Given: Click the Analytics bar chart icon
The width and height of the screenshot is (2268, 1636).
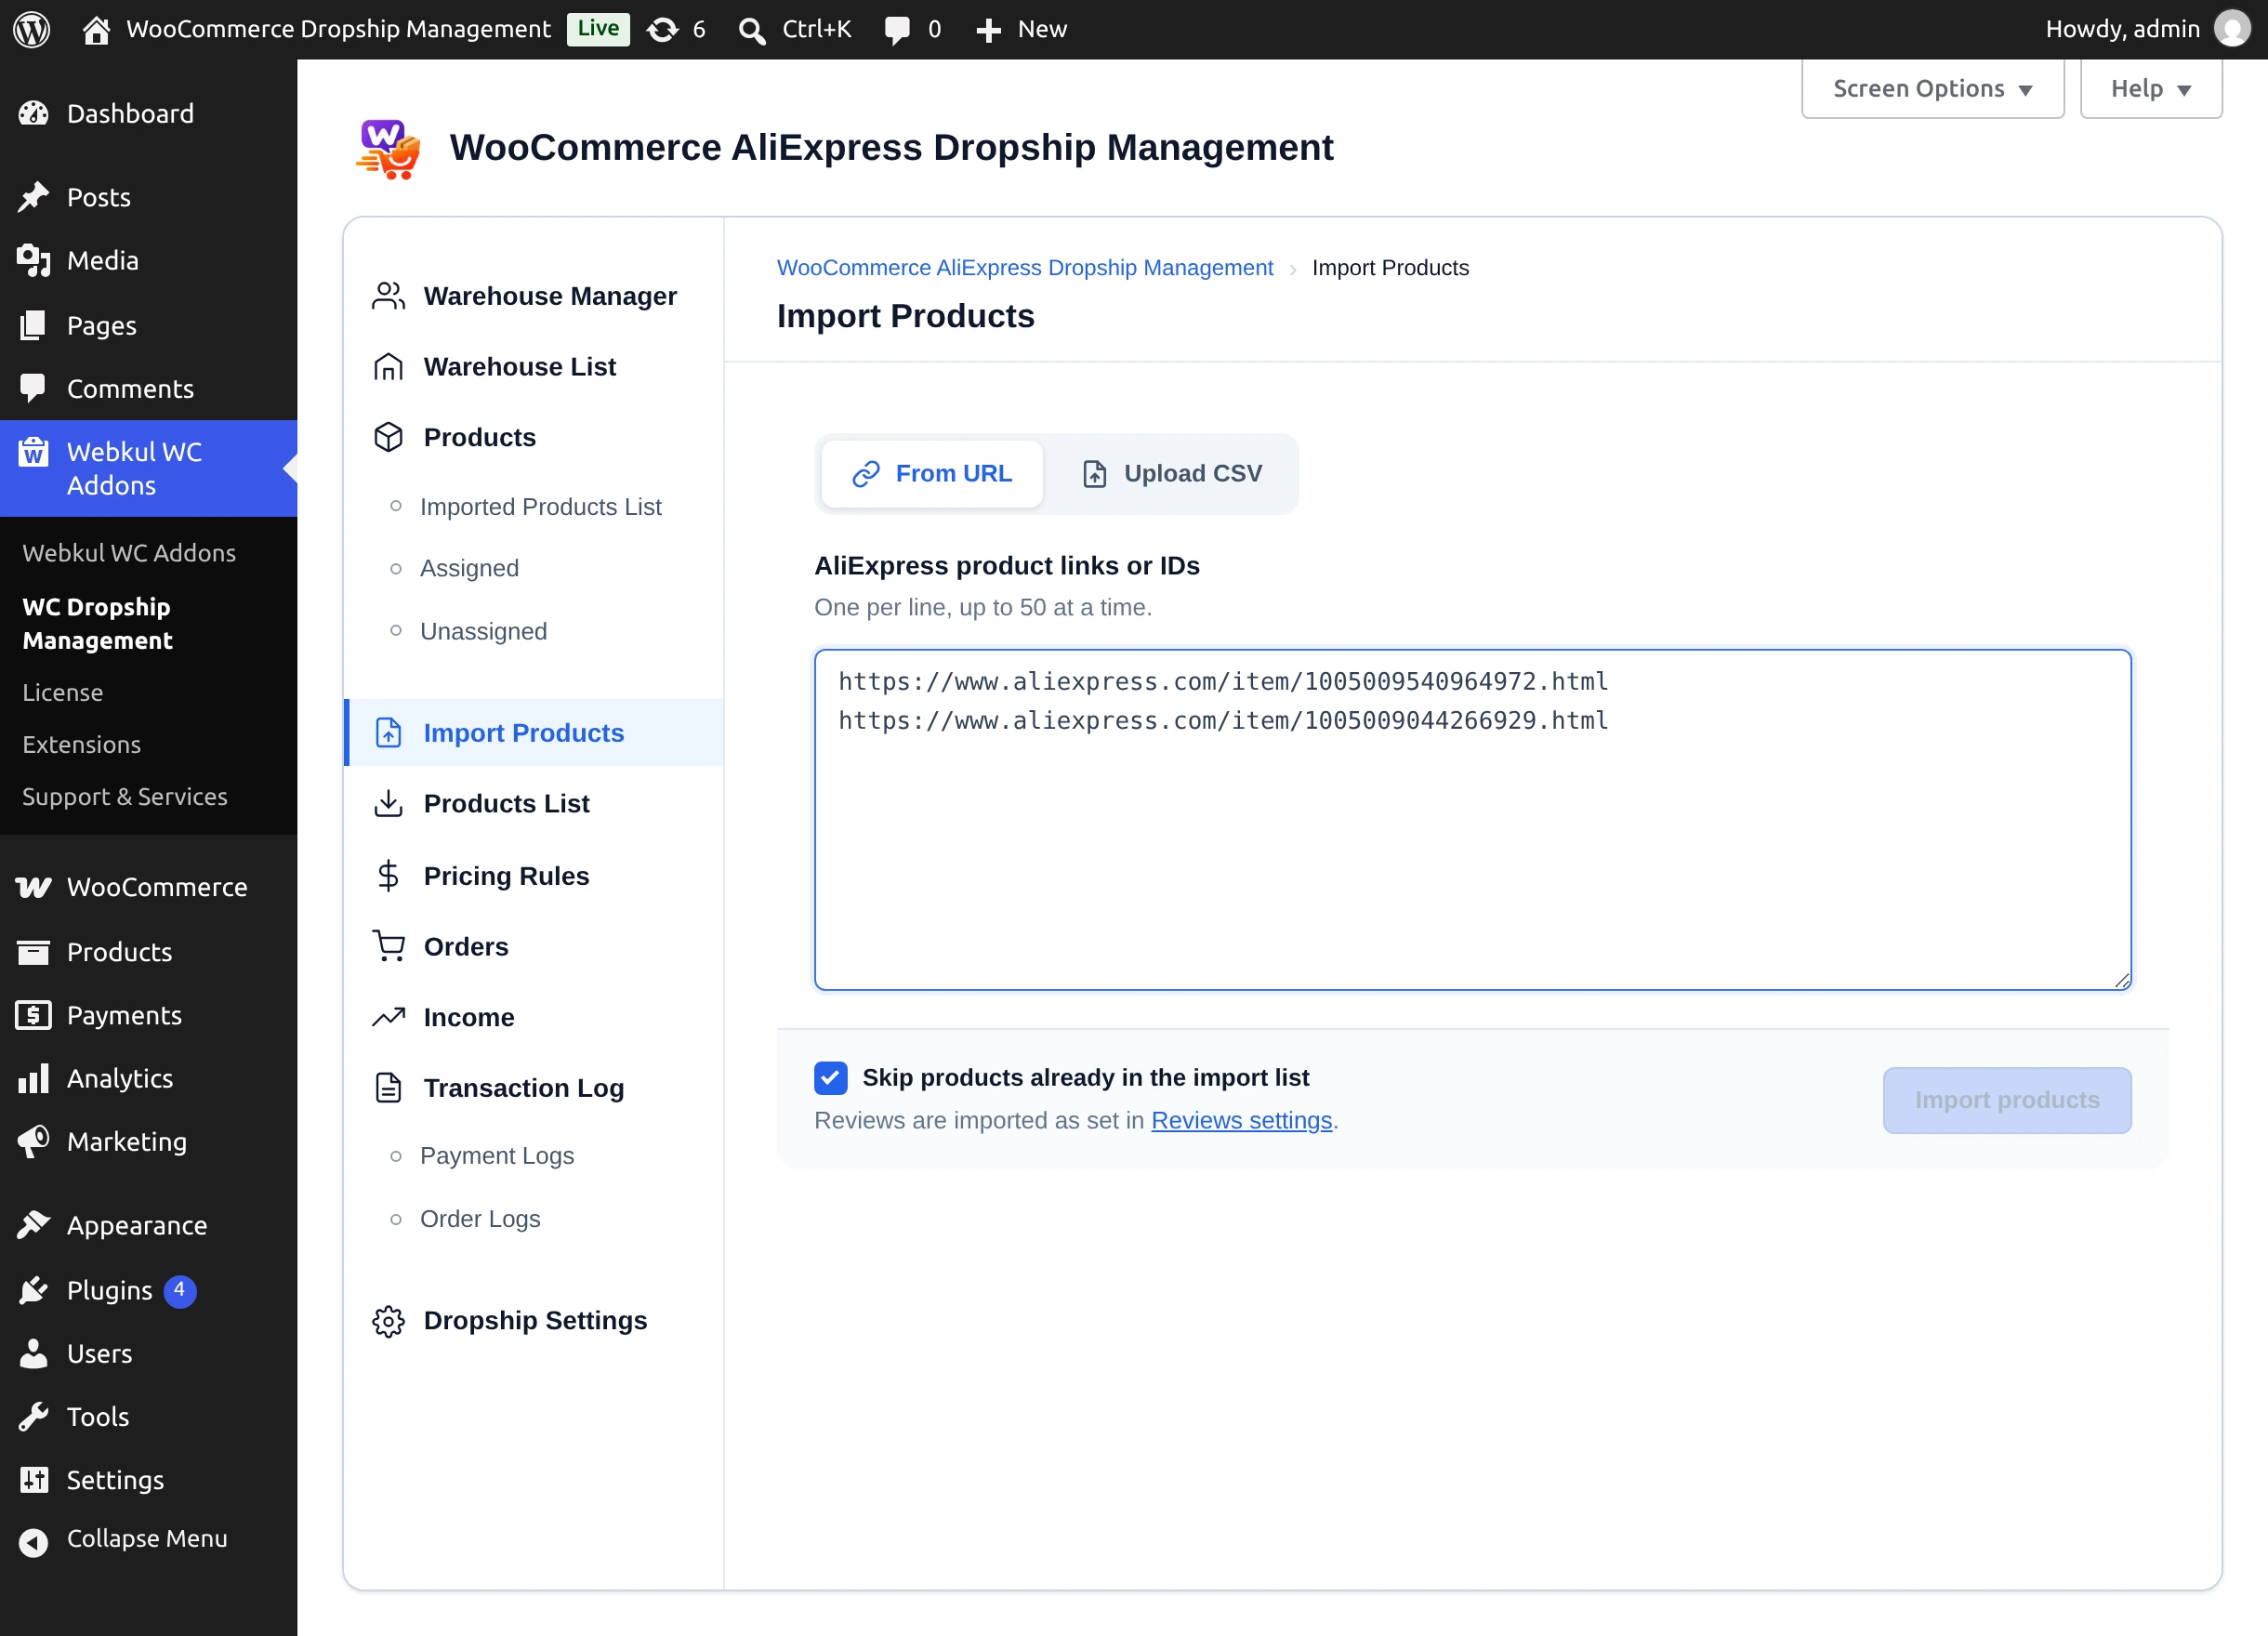Looking at the screenshot, I should tap(33, 1078).
